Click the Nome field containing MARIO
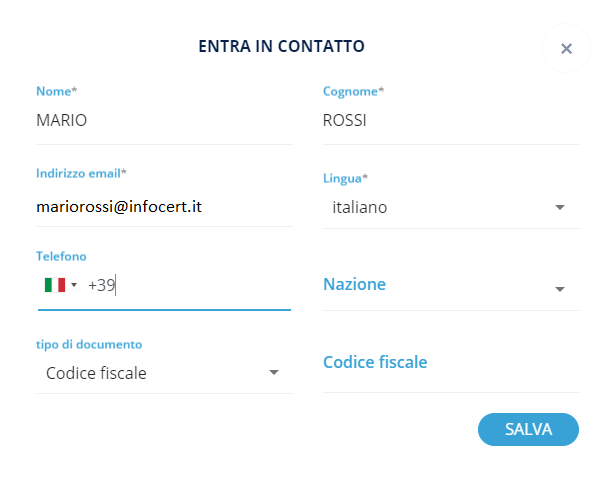Screen dimensions: 605x478 point(164,121)
